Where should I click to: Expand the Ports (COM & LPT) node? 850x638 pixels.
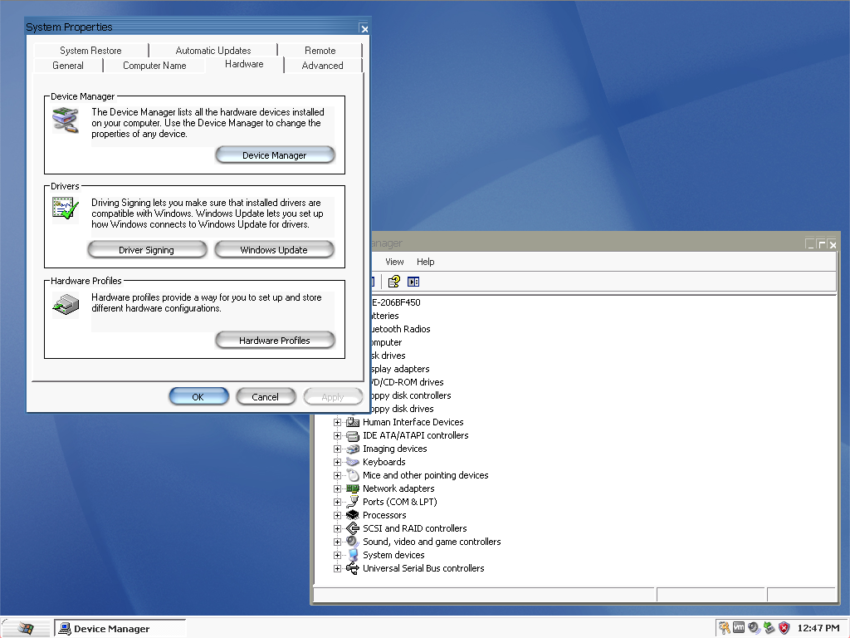337,502
